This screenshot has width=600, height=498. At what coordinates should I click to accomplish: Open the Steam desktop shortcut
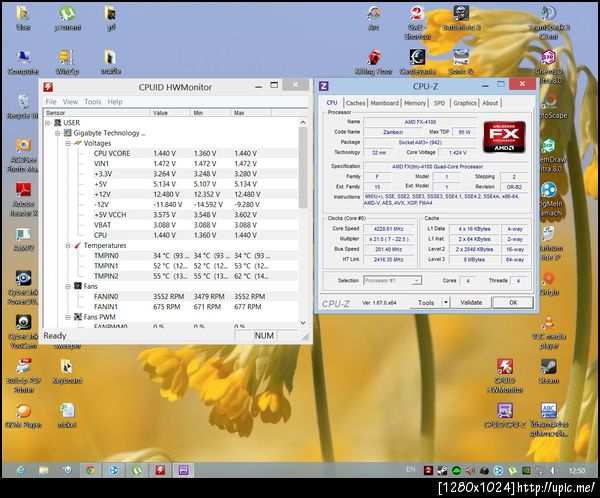click(x=548, y=367)
